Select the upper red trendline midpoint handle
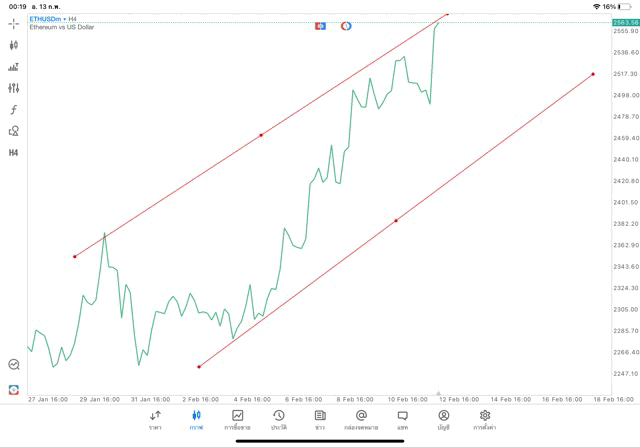 [x=261, y=135]
